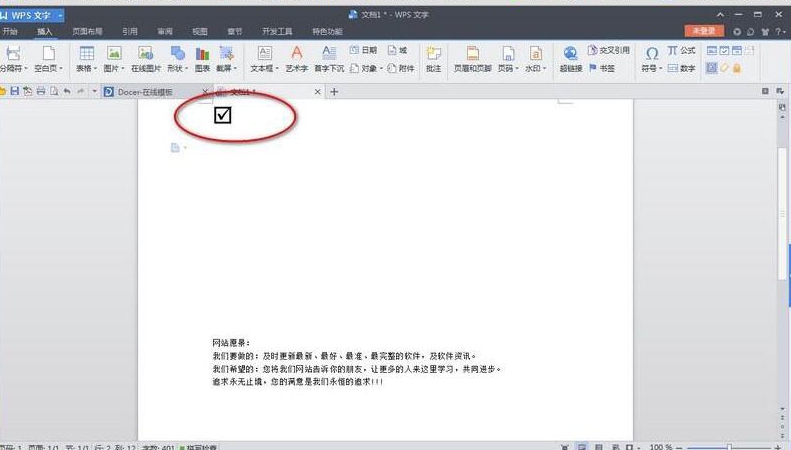Open the quick access toolbar customize arrow

coord(94,91)
